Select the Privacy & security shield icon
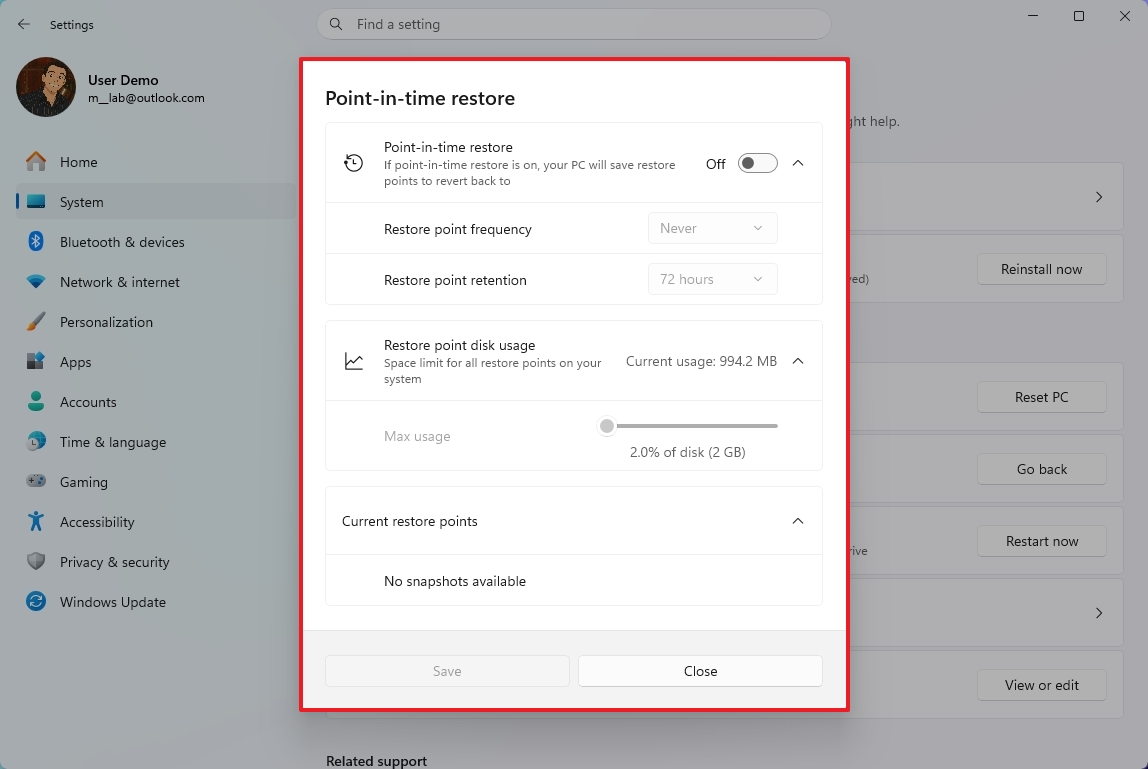The height and width of the screenshot is (769, 1148). [x=35, y=561]
